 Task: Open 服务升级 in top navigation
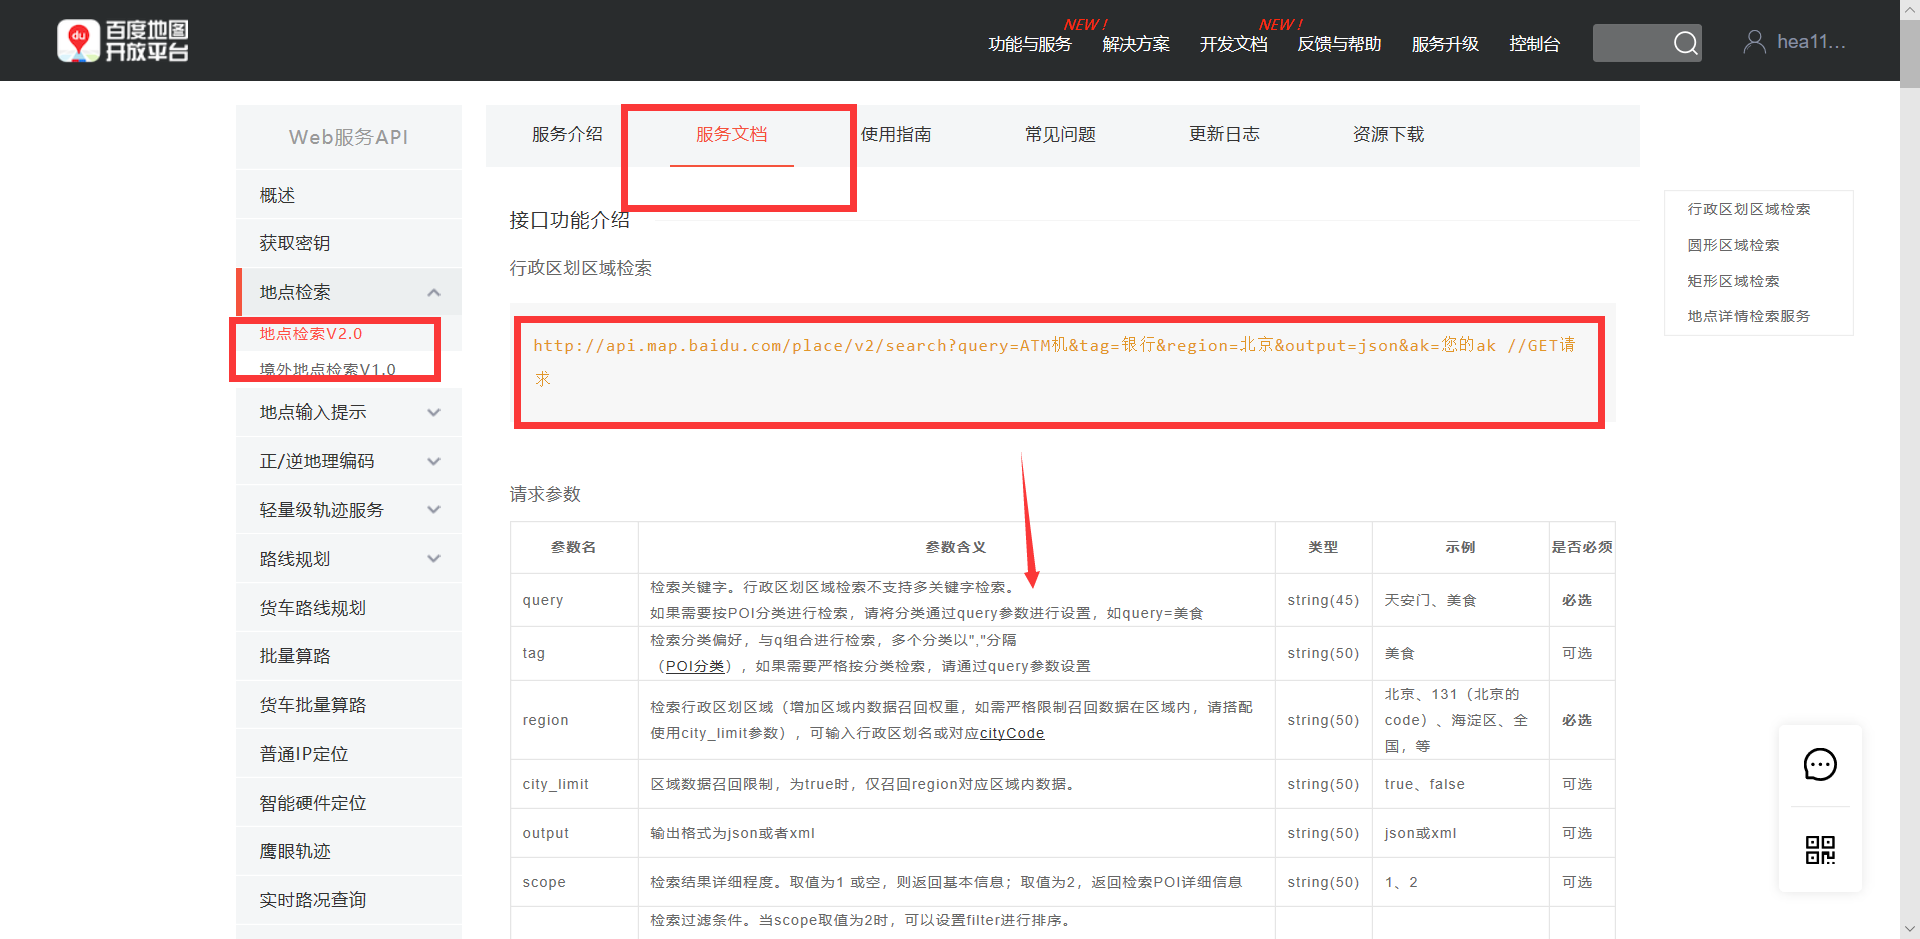point(1445,44)
